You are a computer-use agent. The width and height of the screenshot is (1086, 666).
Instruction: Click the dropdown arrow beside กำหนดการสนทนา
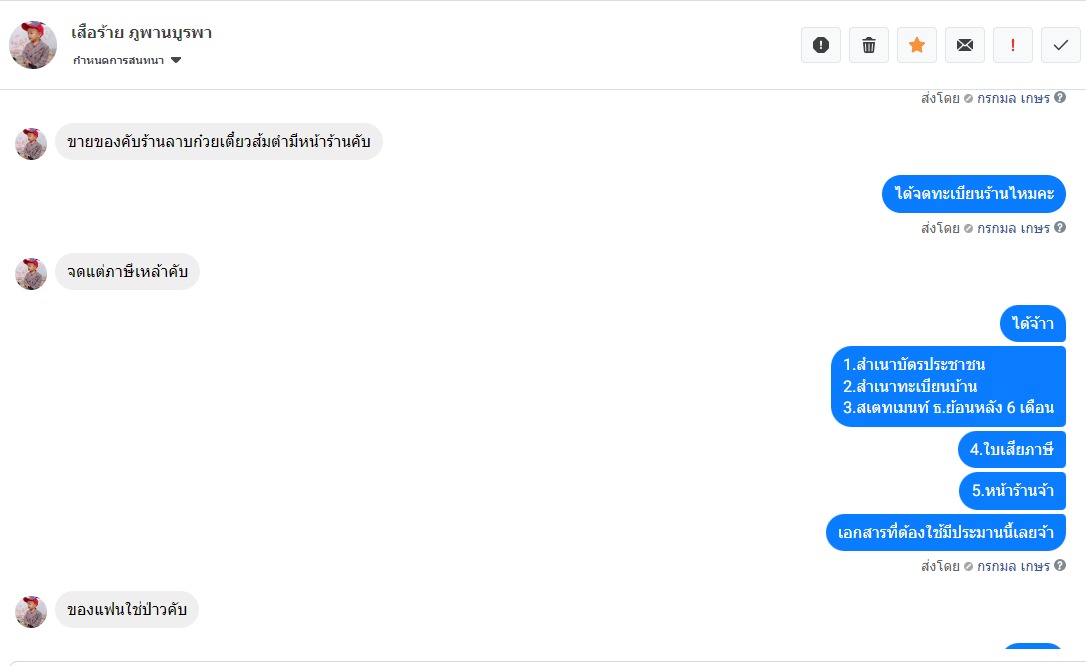coord(176,61)
